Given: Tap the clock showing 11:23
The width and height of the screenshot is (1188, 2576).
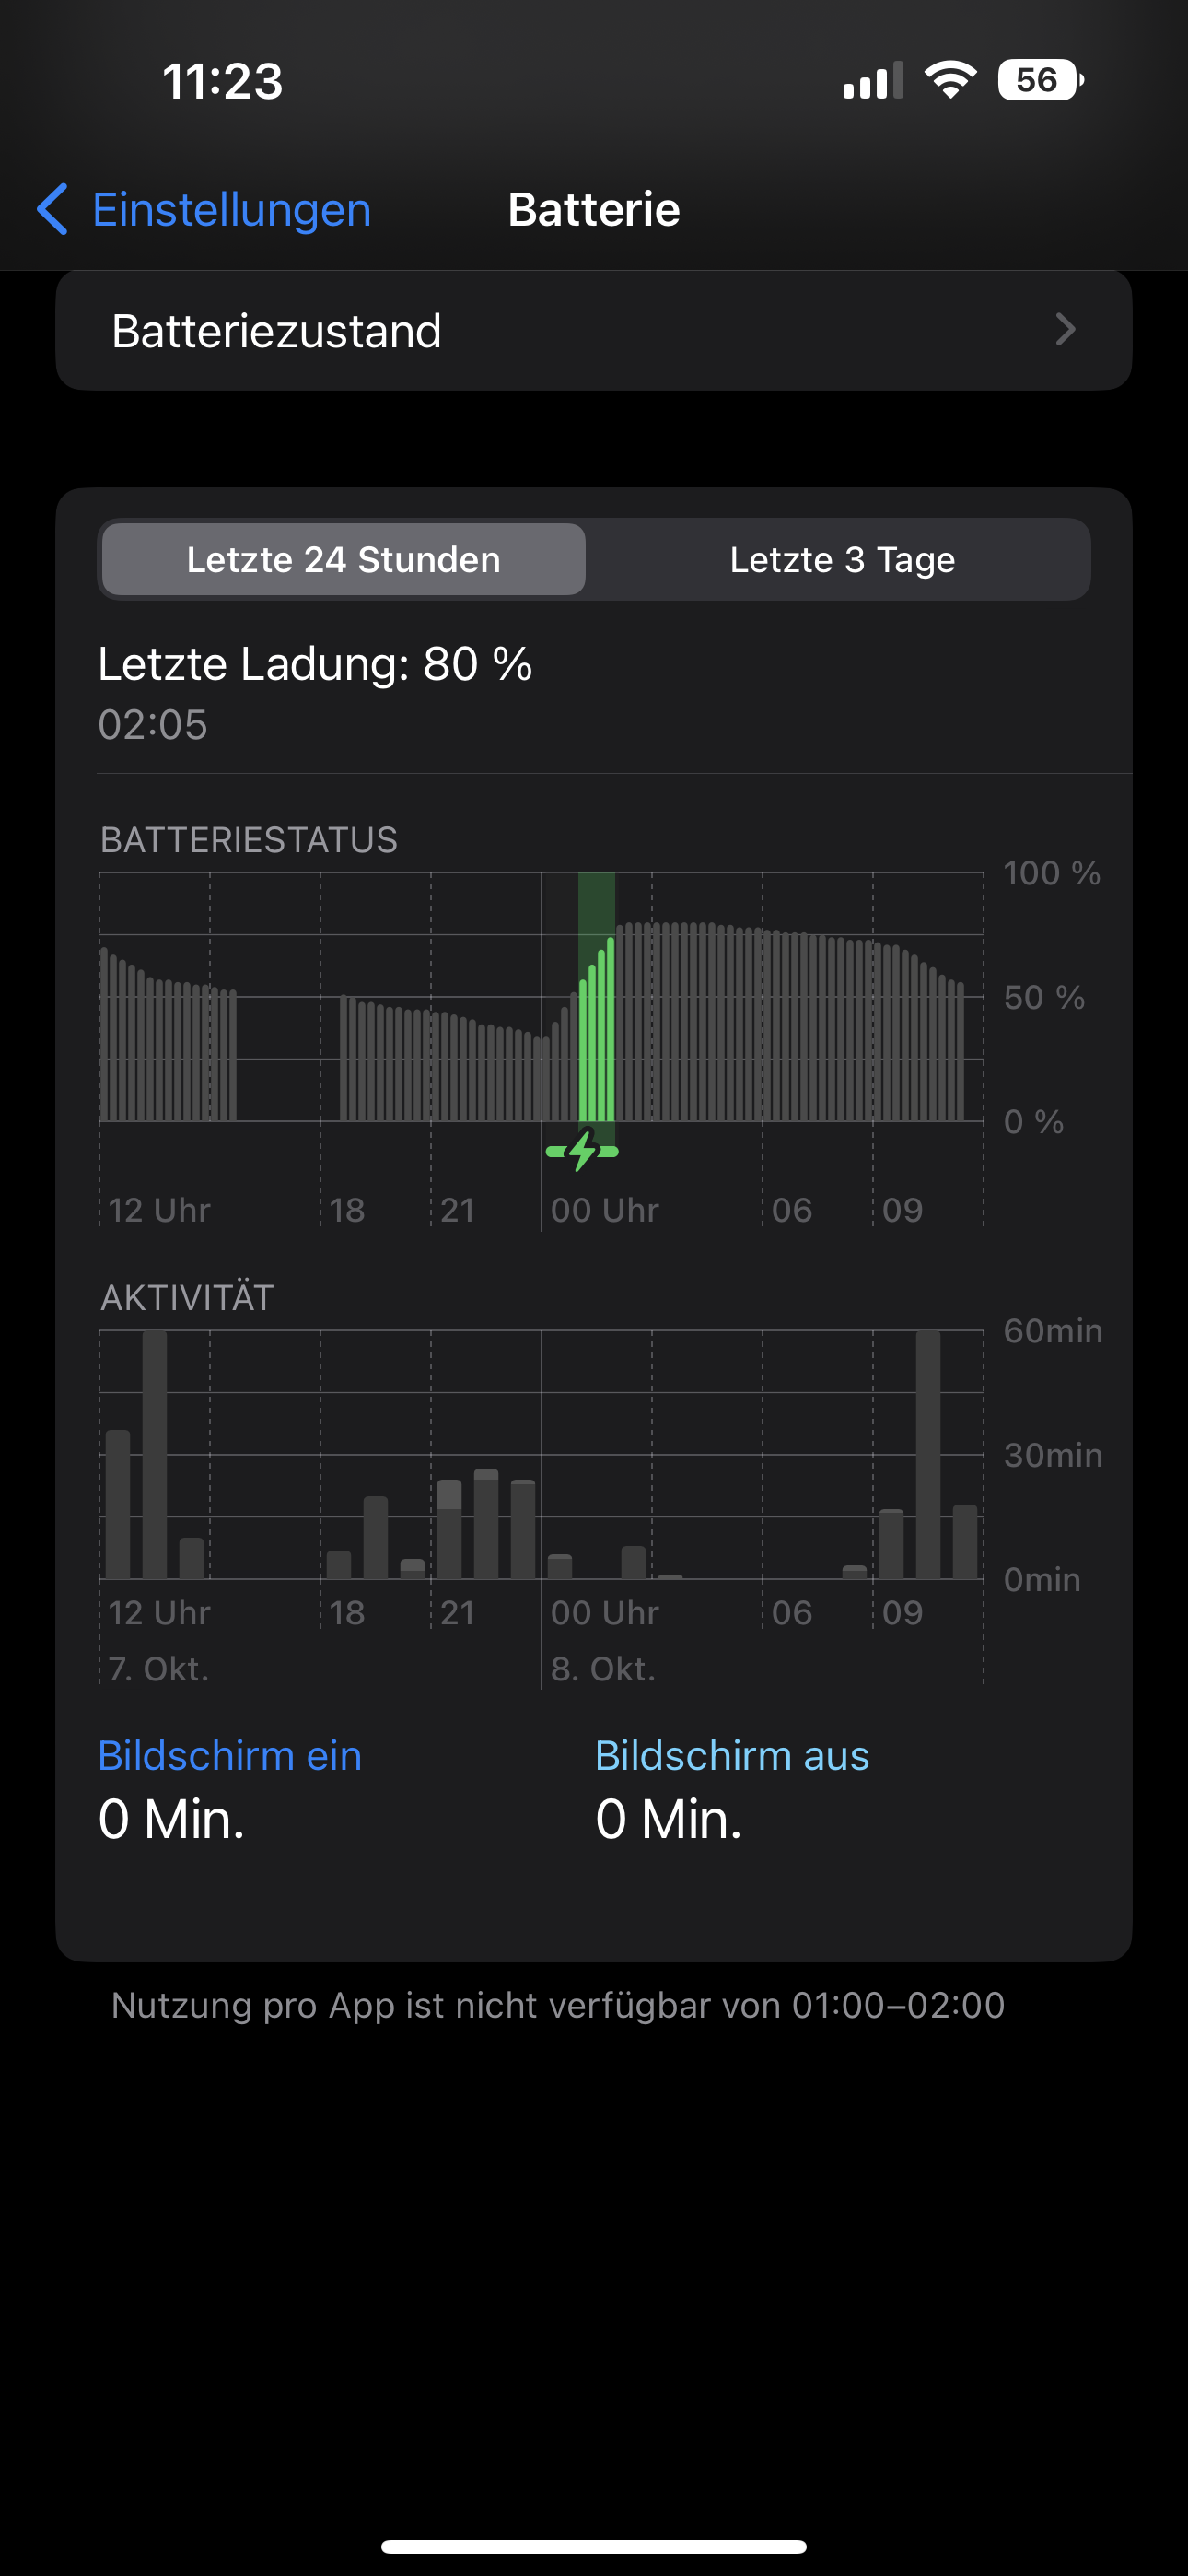Looking at the screenshot, I should (x=222, y=81).
